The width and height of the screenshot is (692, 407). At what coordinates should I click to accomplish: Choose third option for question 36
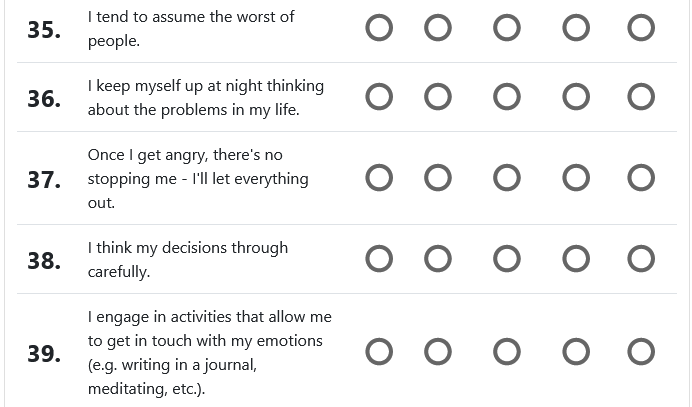(x=507, y=97)
